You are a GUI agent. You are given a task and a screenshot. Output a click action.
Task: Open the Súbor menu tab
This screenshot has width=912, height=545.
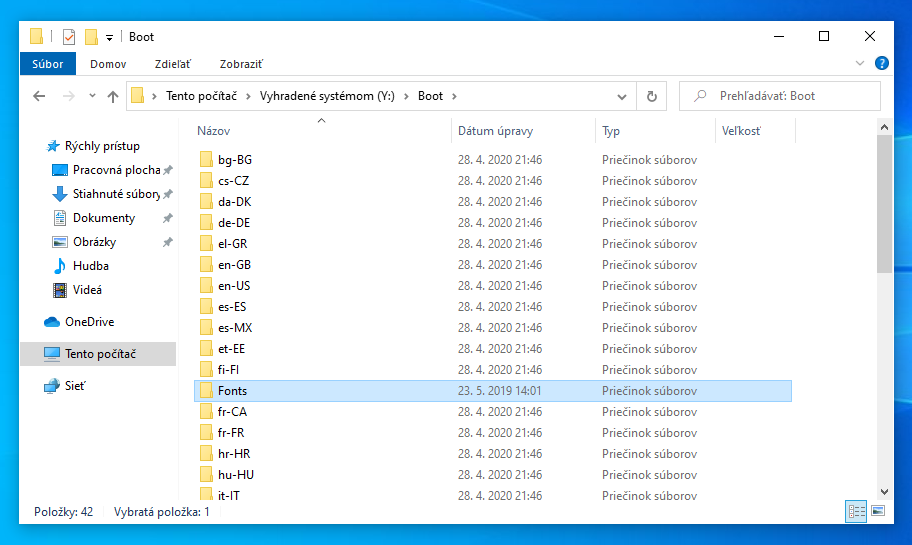47,64
